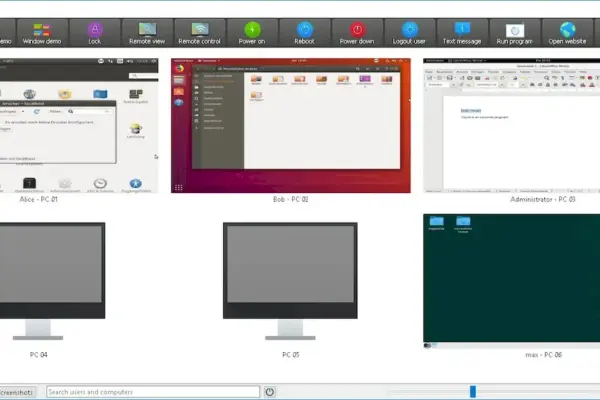Toggle the powered-on computers filter button
The width and height of the screenshot is (600, 400).
(x=270, y=392)
